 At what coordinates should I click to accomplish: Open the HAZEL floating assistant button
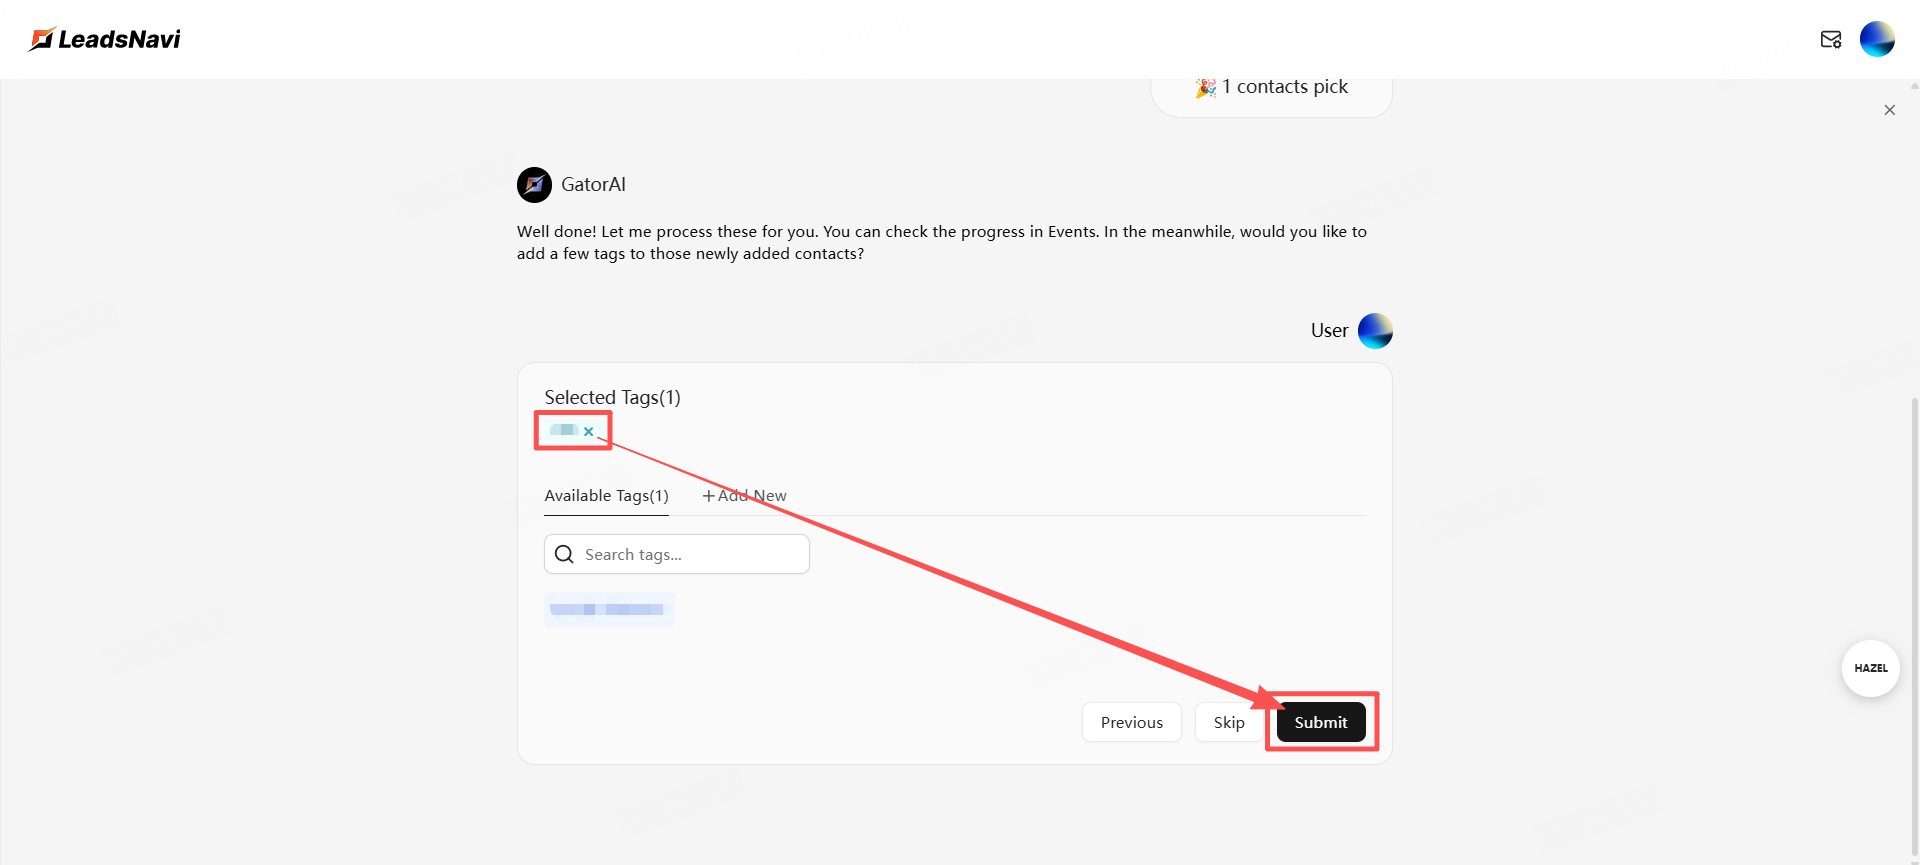pyautogui.click(x=1870, y=668)
